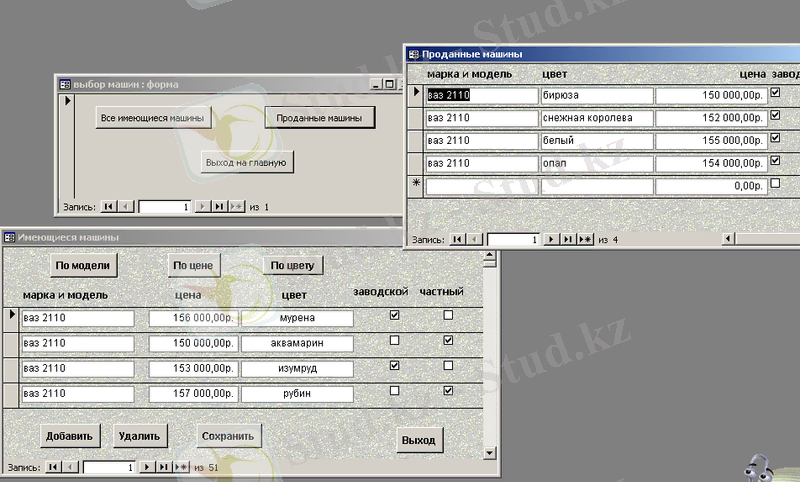Toggle checkbox in снежная королева row
Viewport: 800px width, 482px height.
pyautogui.click(x=775, y=115)
